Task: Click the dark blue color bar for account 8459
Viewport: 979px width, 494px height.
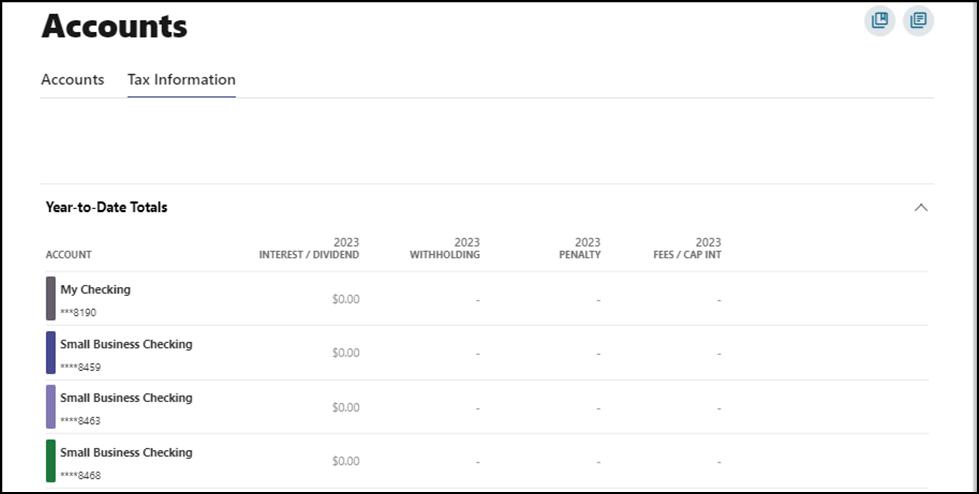Action: point(51,353)
